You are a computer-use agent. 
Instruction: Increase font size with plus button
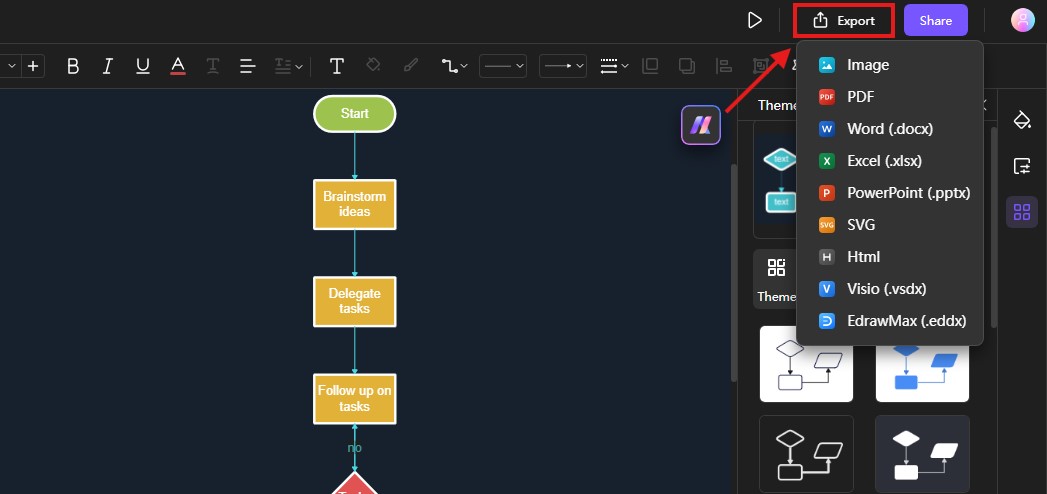pyautogui.click(x=33, y=66)
